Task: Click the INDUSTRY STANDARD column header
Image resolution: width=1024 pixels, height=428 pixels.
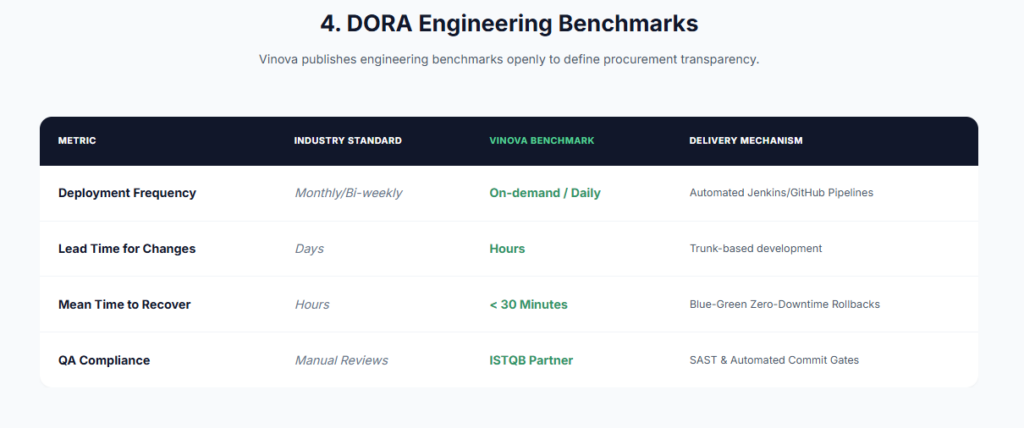Action: pyautogui.click(x=347, y=140)
